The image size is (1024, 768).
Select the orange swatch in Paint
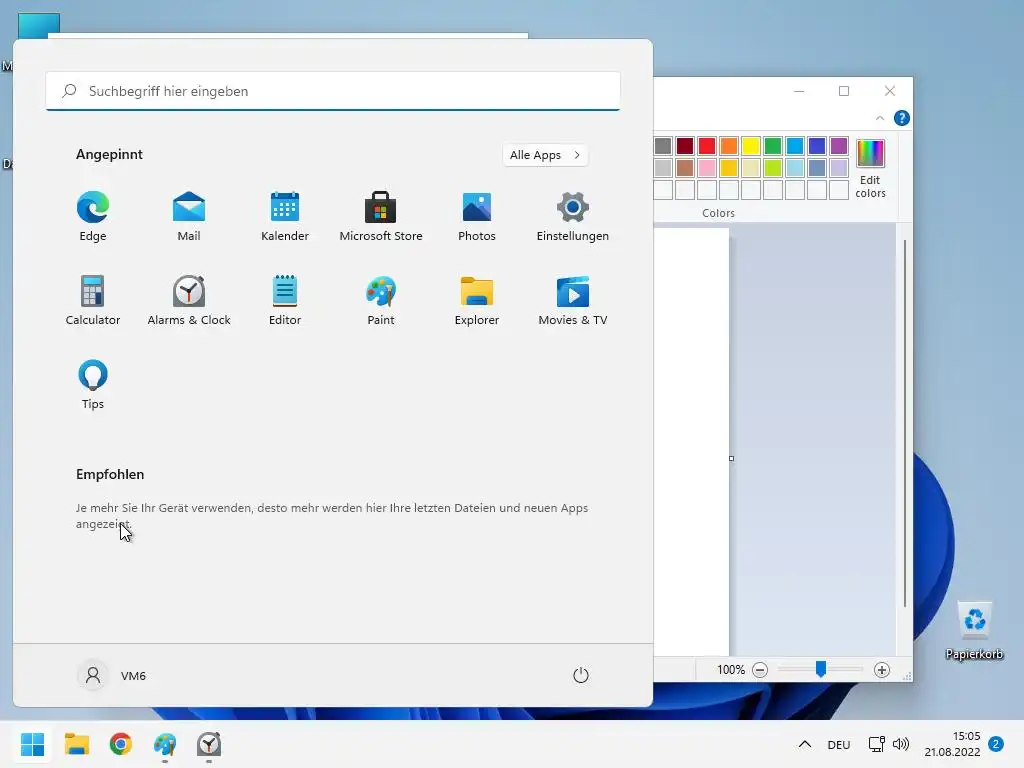tap(729, 146)
